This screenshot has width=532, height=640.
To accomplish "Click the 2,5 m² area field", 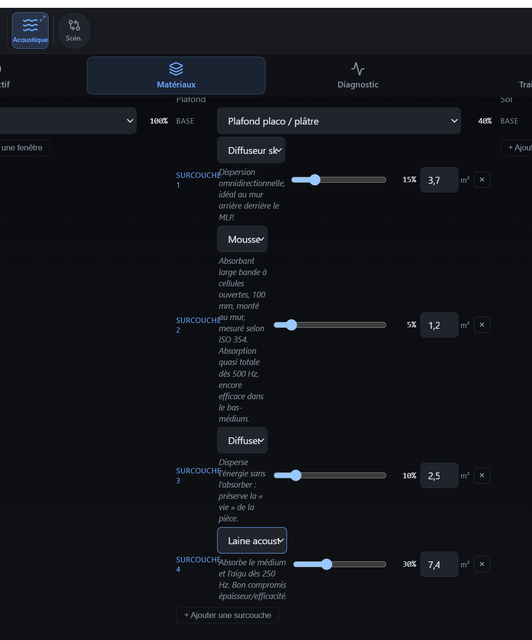I will pos(439,476).
